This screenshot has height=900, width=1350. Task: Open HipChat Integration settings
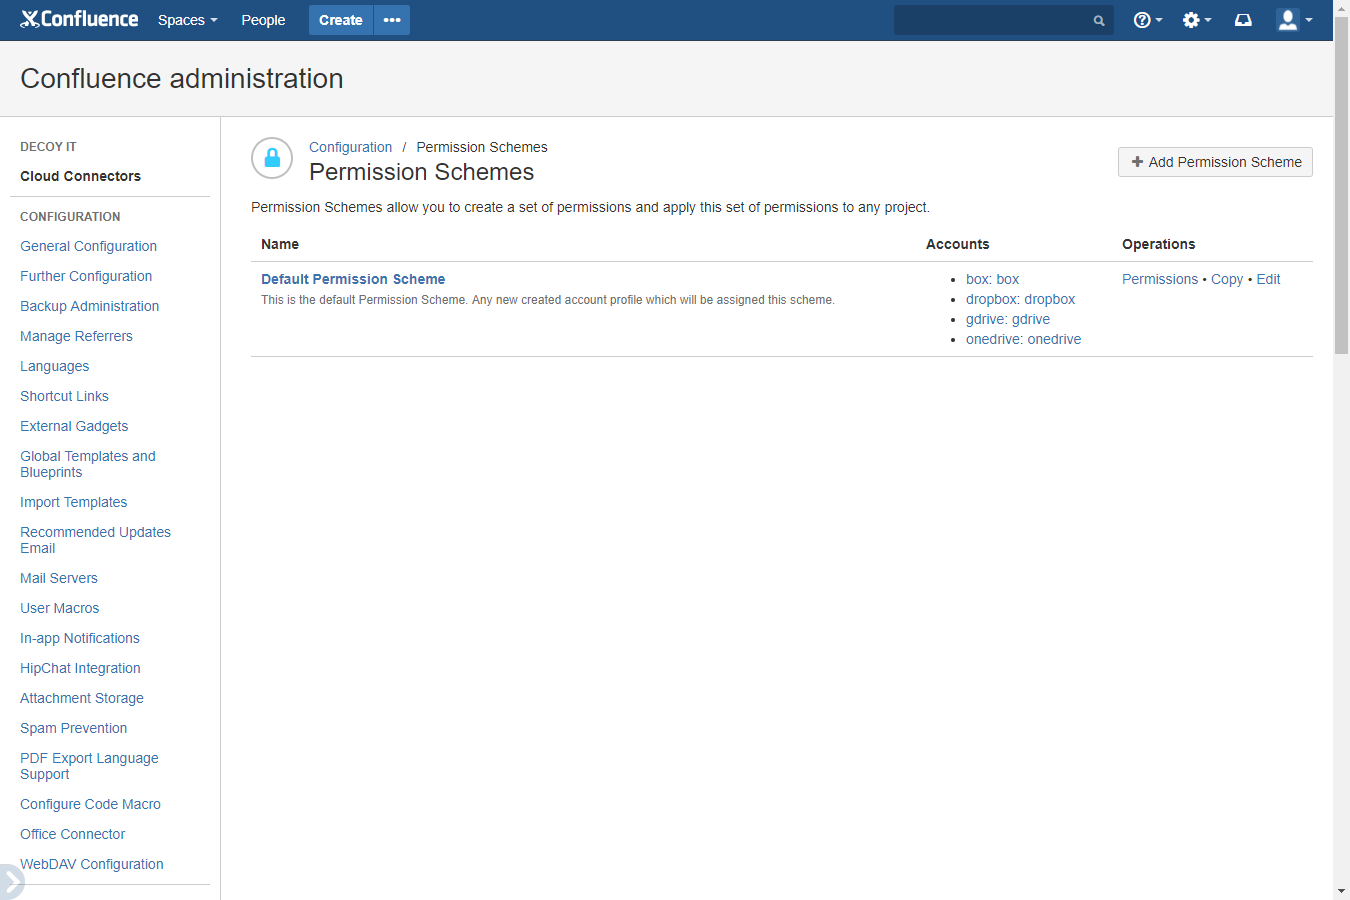pyautogui.click(x=80, y=668)
